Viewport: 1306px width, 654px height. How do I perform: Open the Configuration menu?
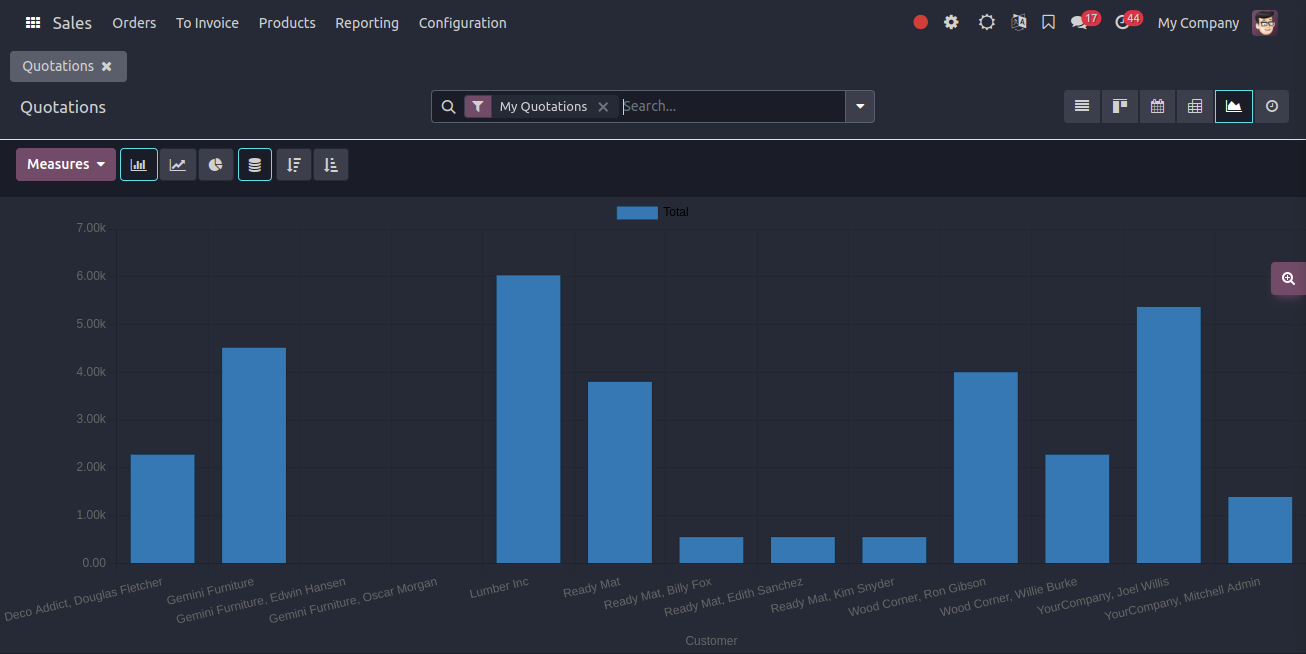click(462, 22)
